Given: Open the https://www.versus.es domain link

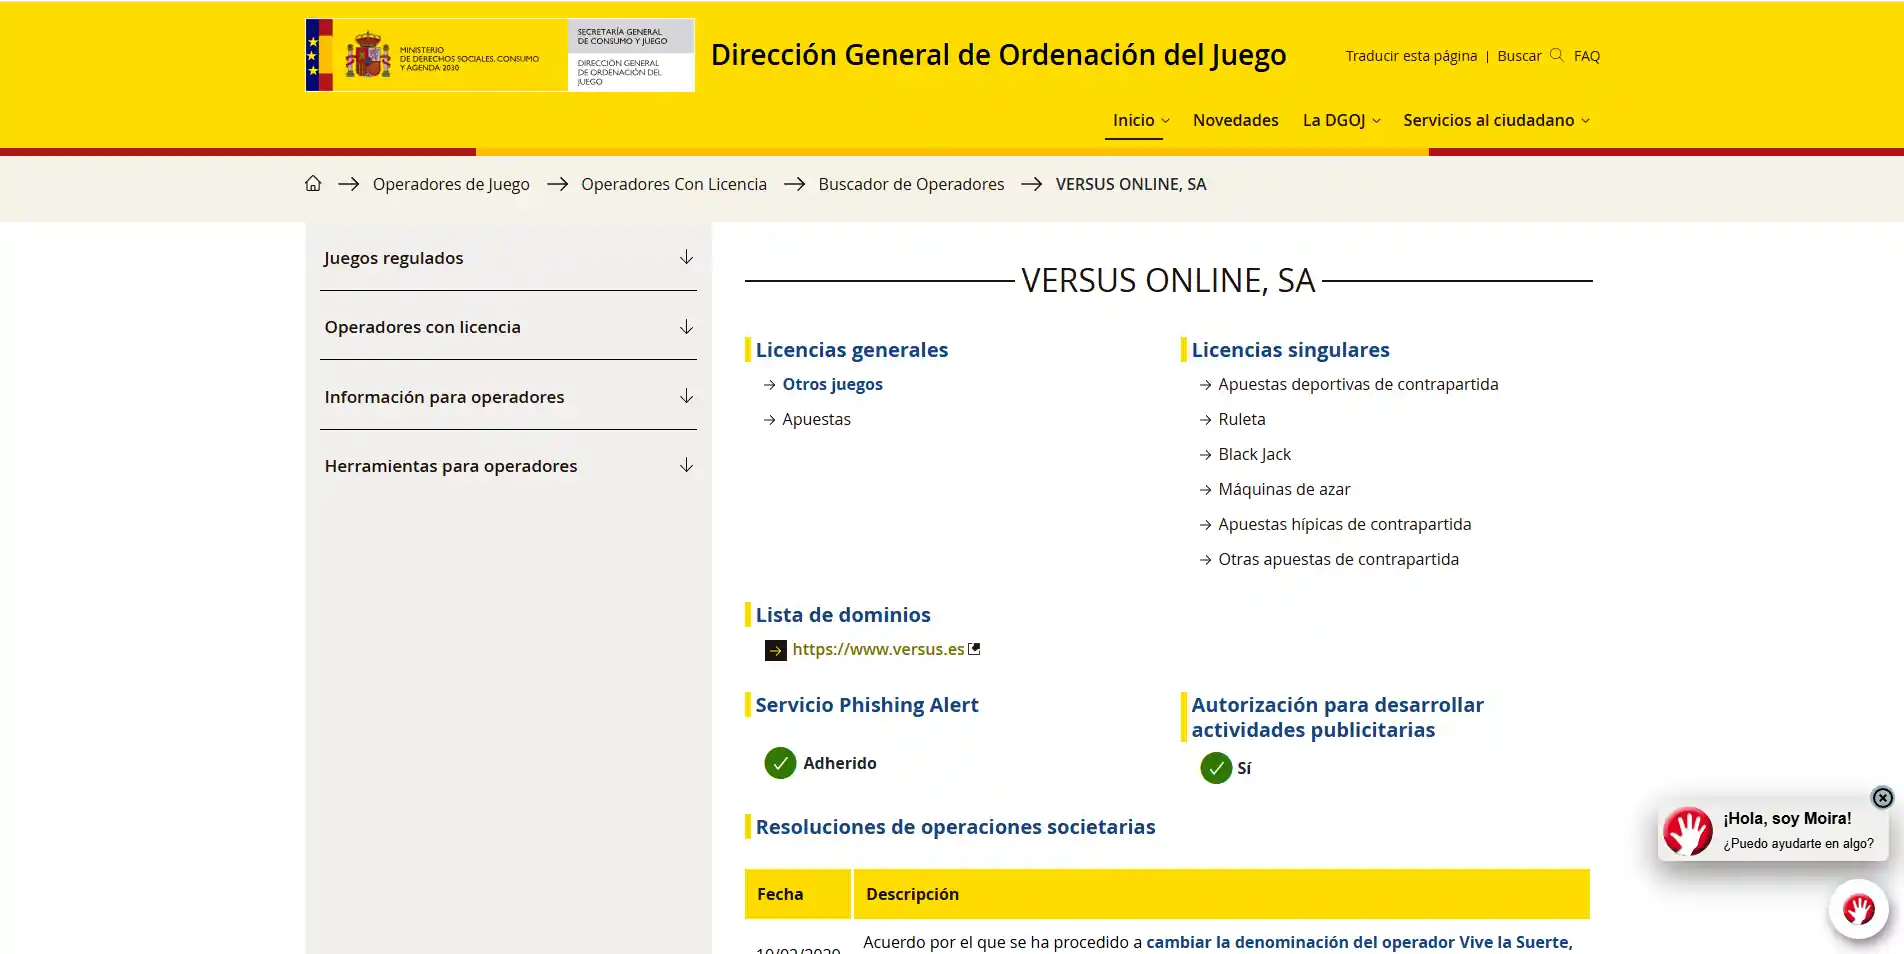Looking at the screenshot, I should 878,649.
